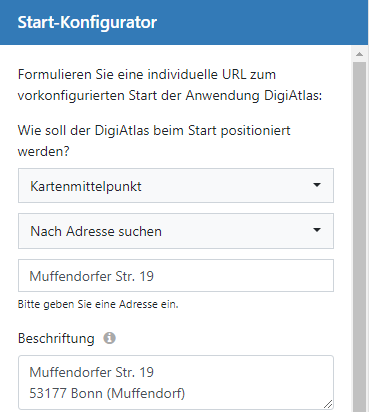Open the Kartenmittelpunkt dropdown

(176, 186)
